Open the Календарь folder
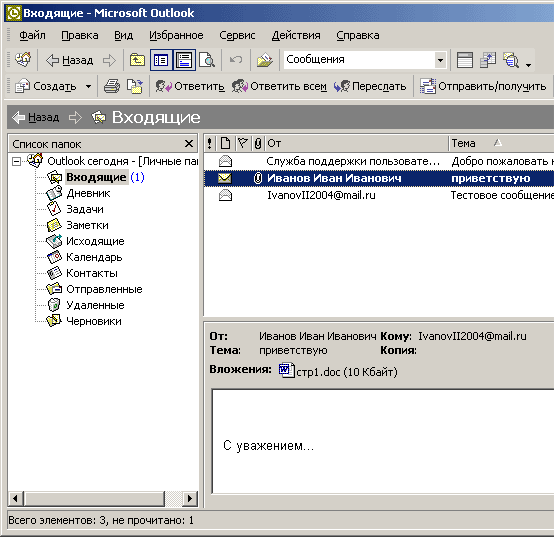 coord(94,257)
